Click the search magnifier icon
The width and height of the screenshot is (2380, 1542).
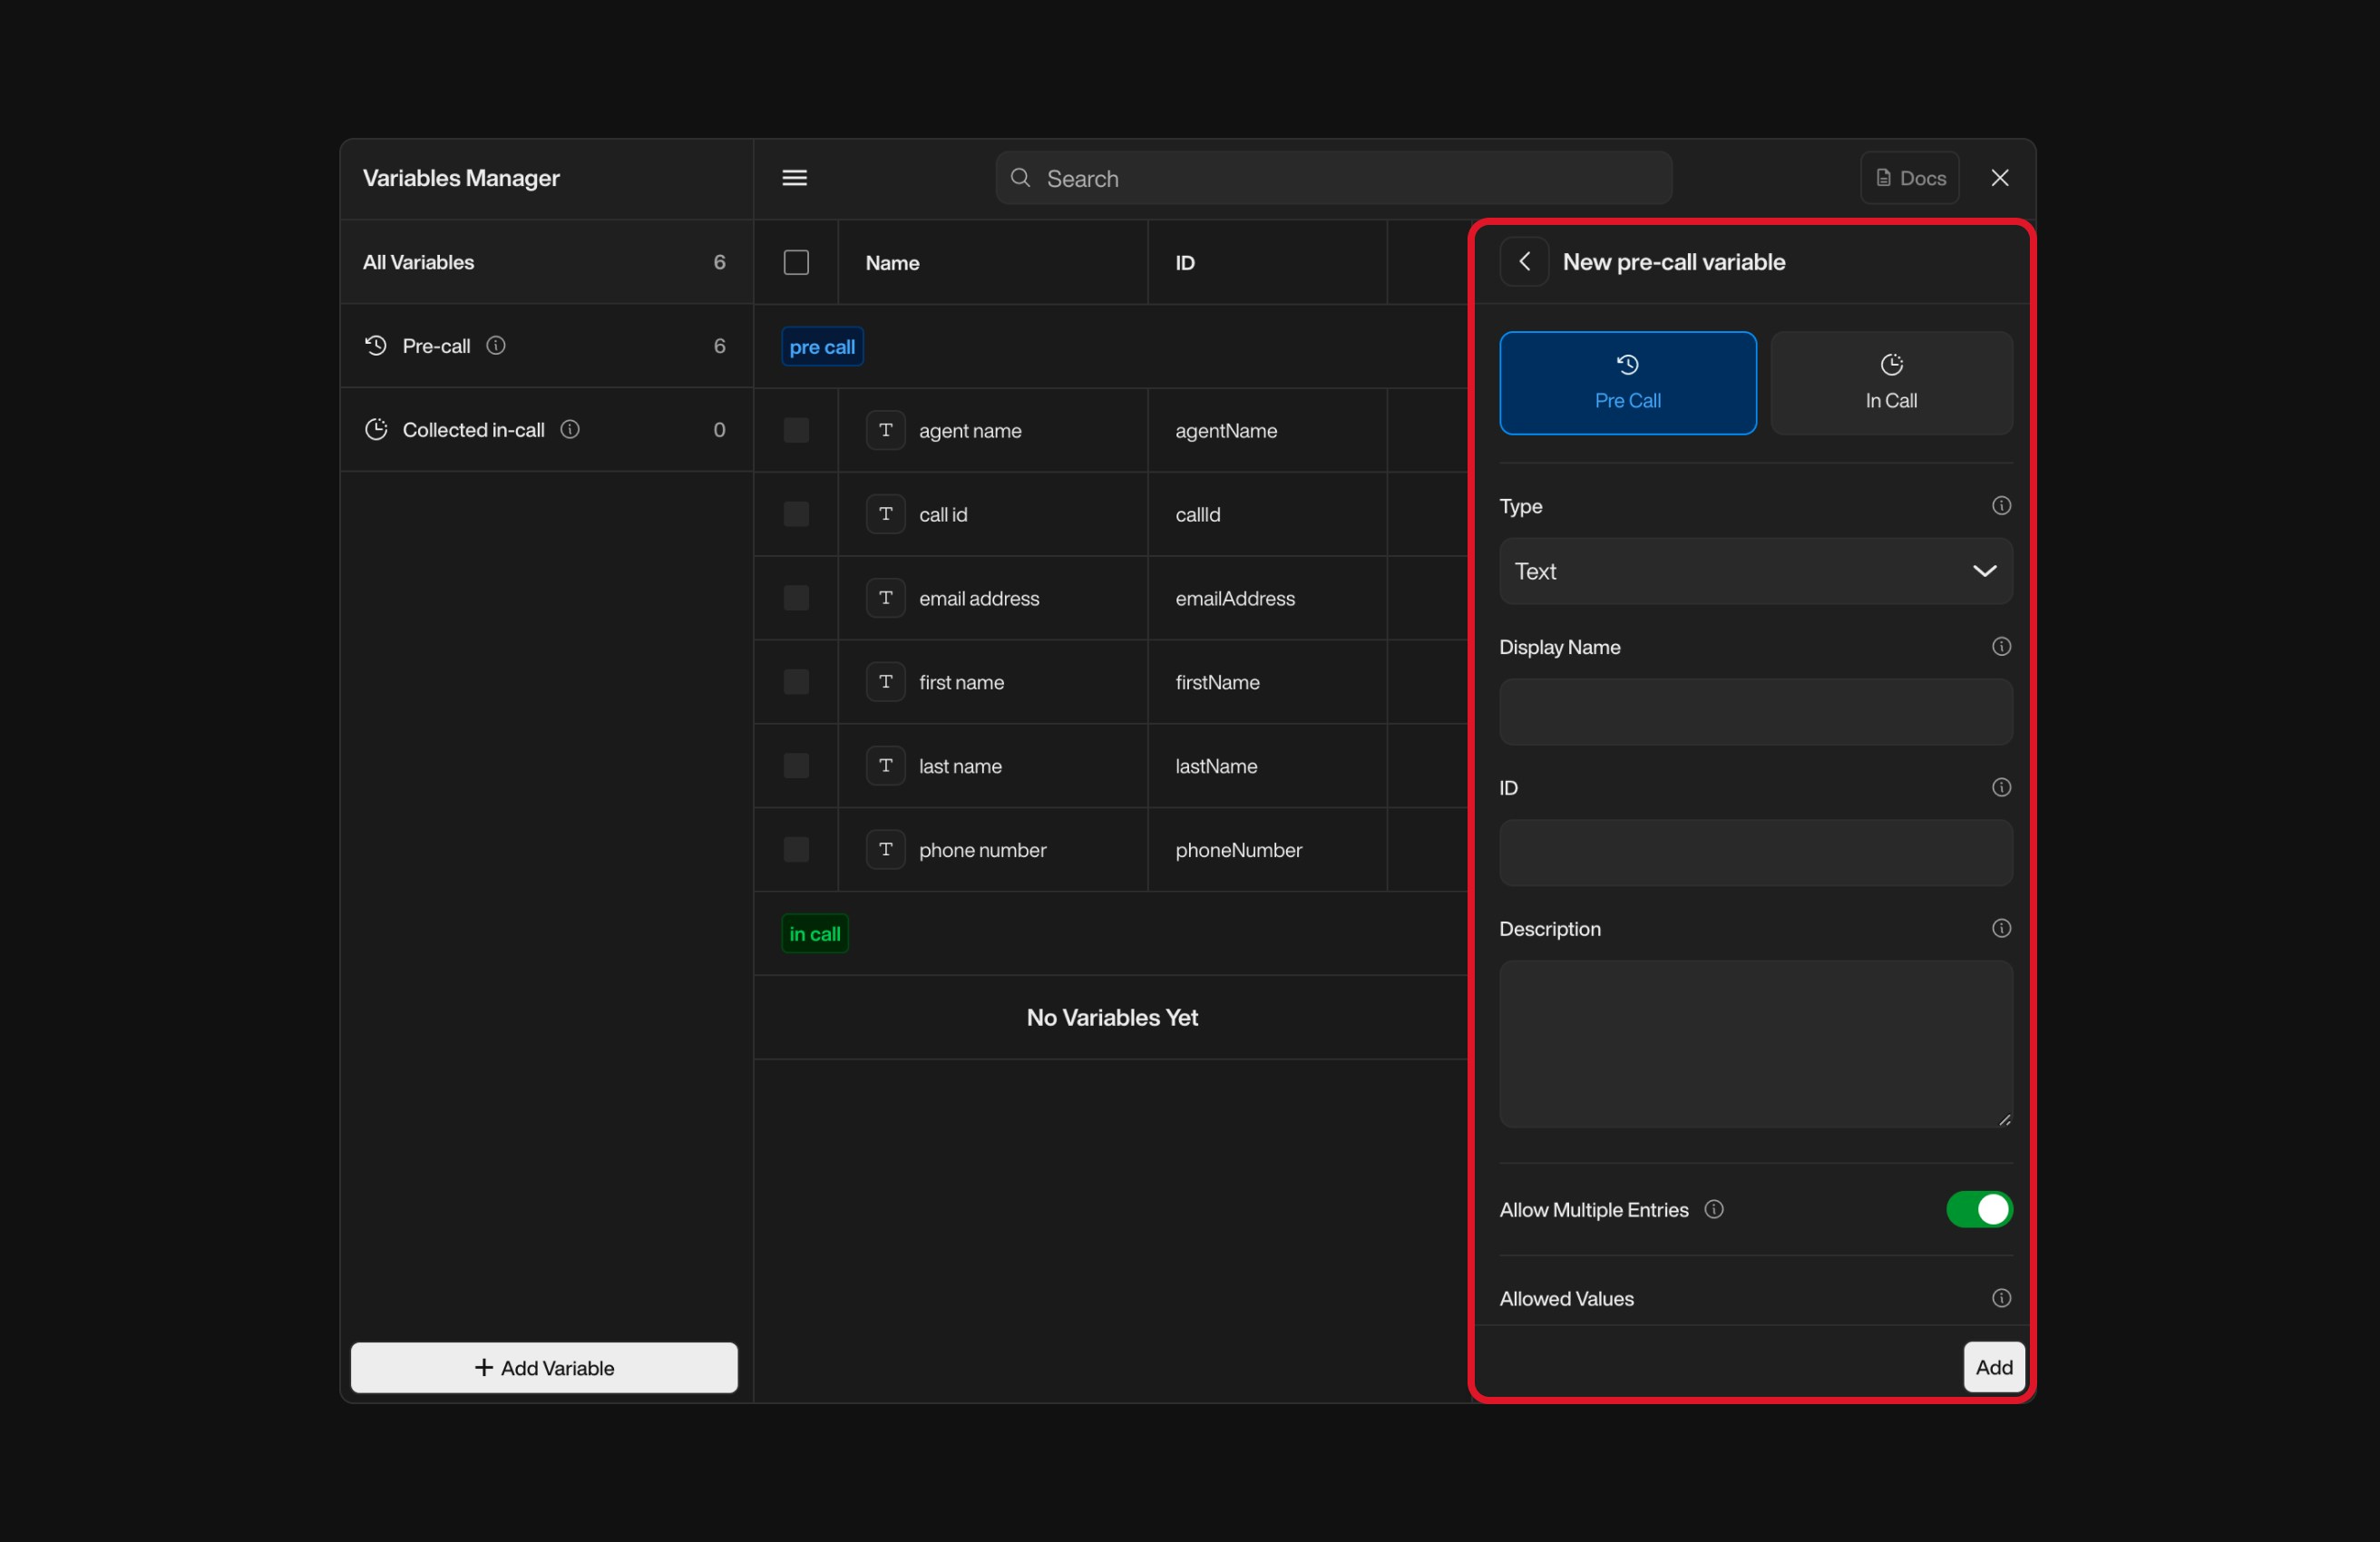click(1020, 178)
